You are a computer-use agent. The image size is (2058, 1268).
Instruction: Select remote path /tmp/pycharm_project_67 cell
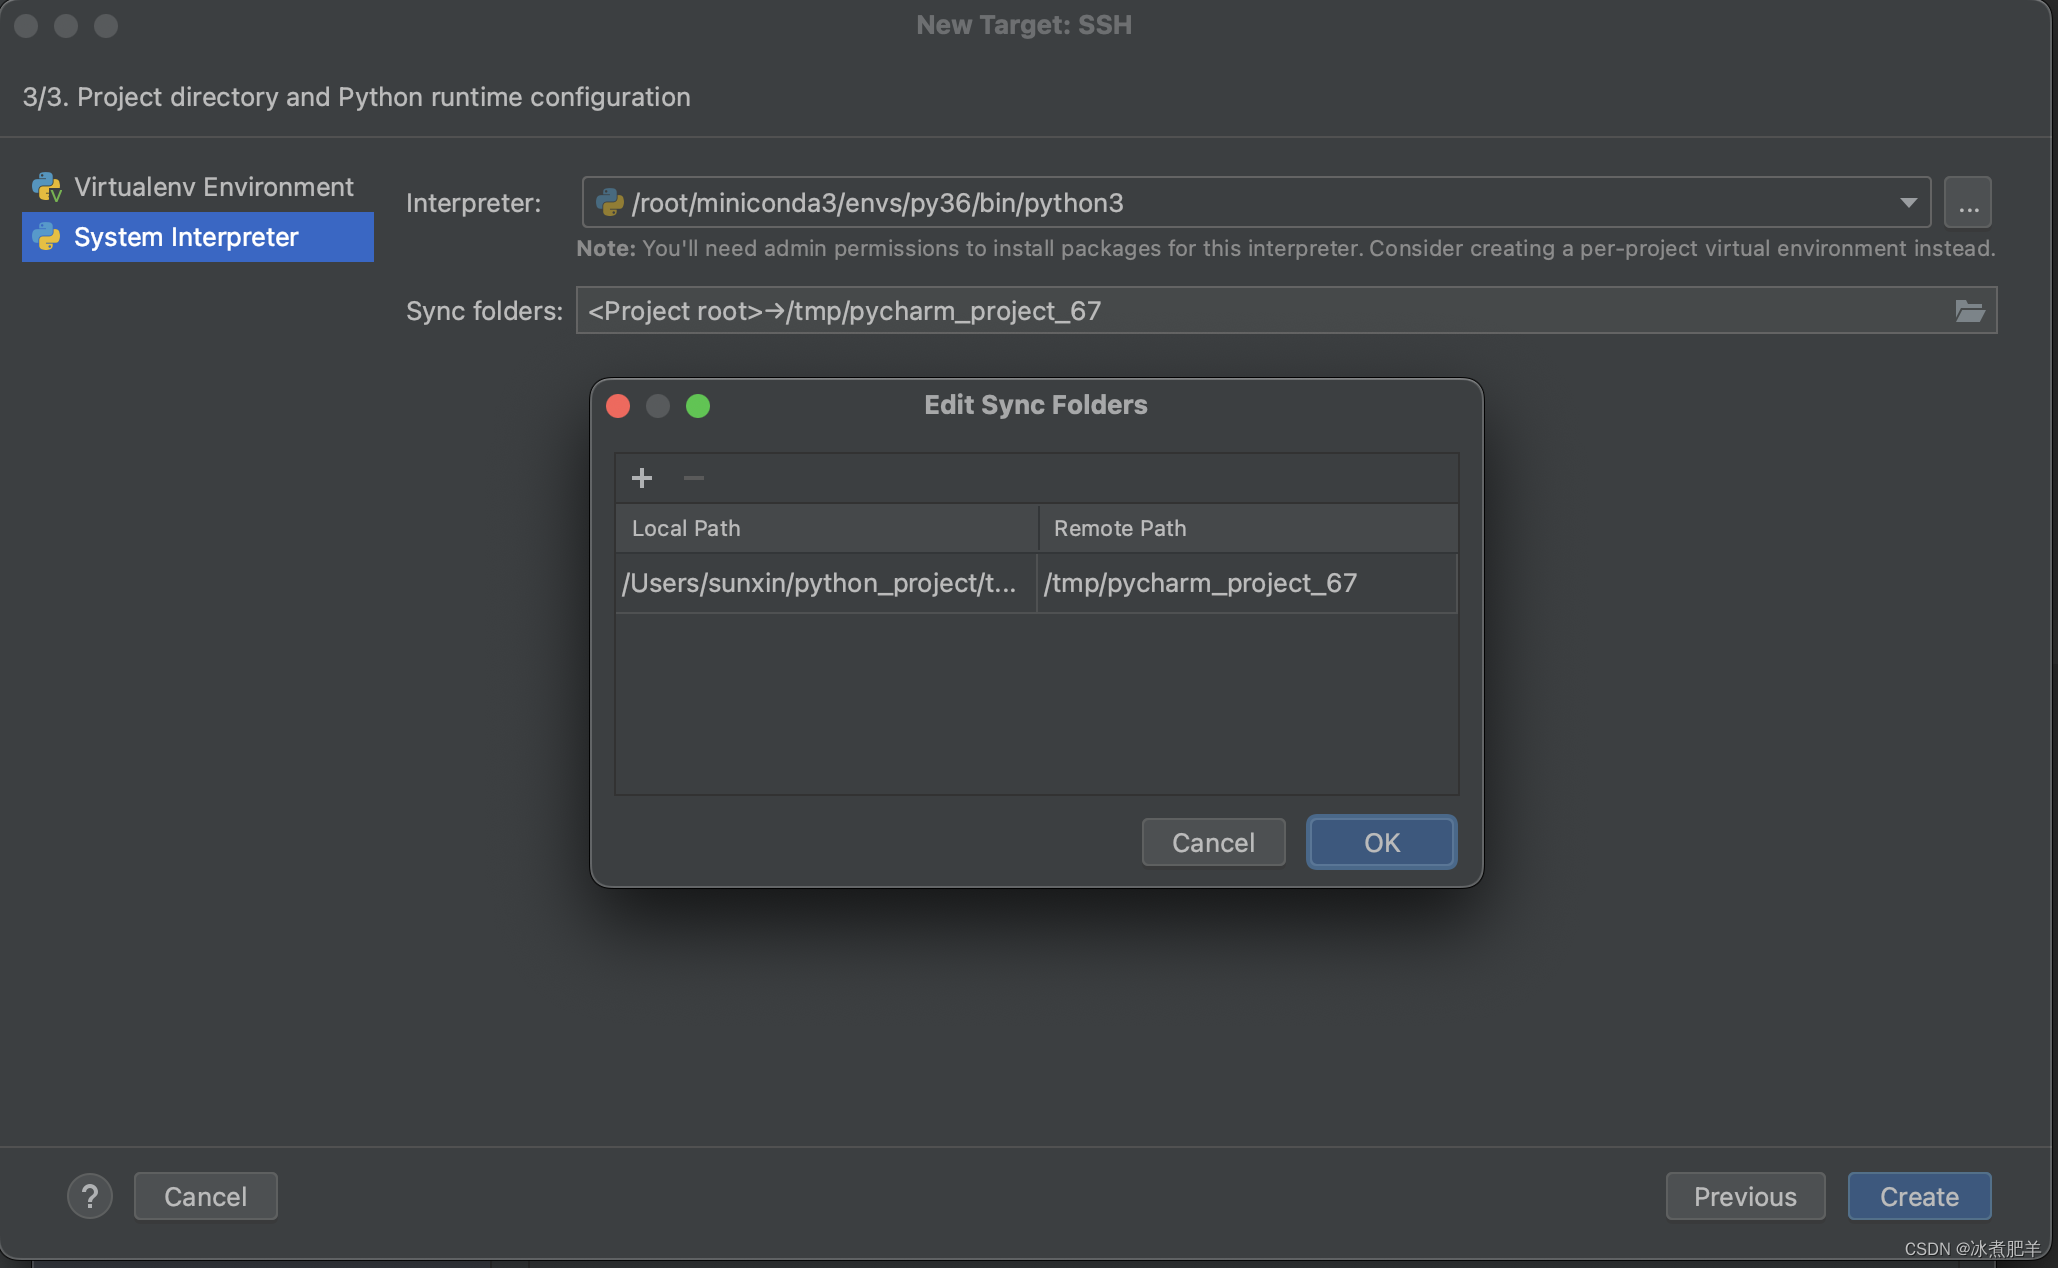click(1246, 583)
